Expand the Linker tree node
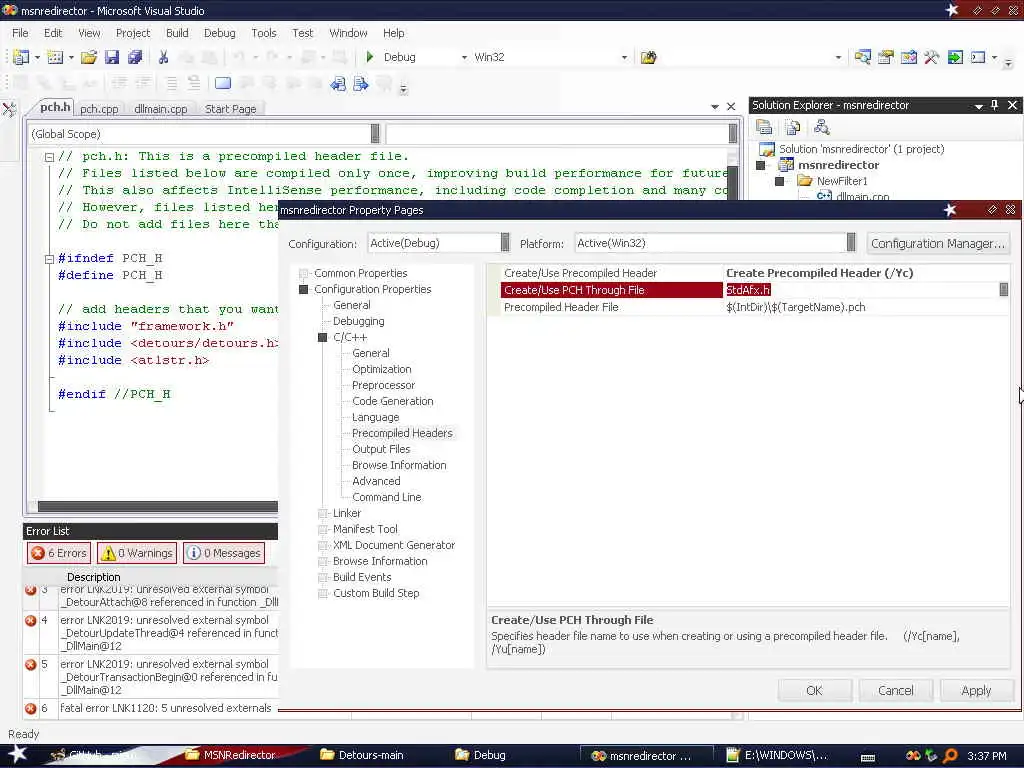 pyautogui.click(x=323, y=513)
